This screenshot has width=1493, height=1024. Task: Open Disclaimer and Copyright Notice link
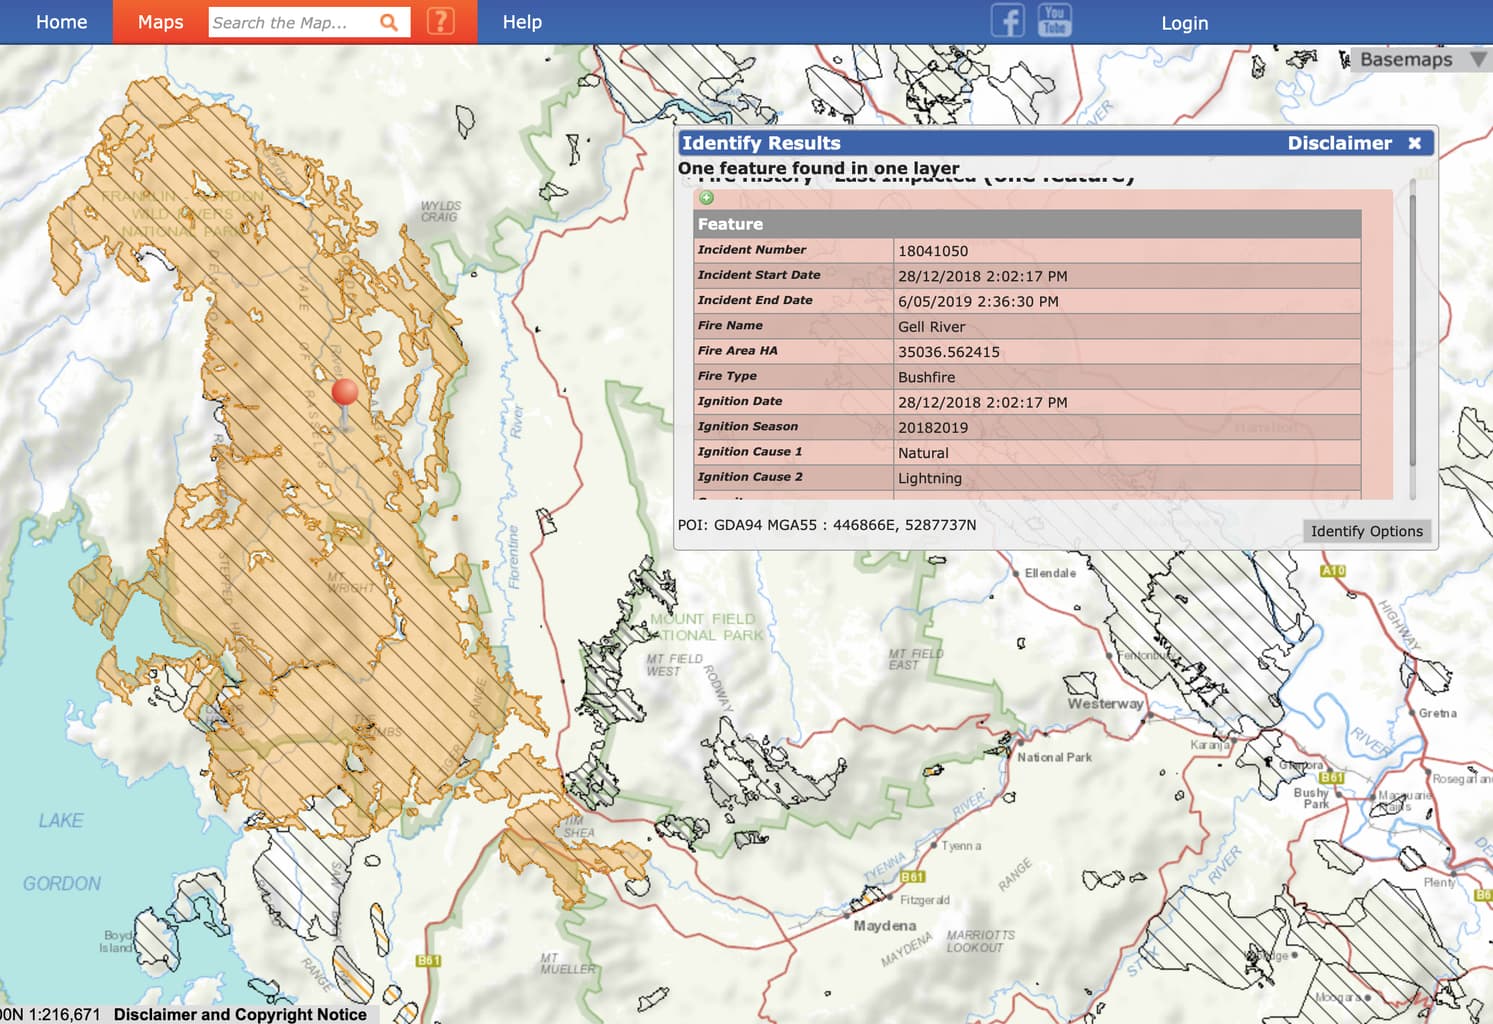coord(240,1014)
